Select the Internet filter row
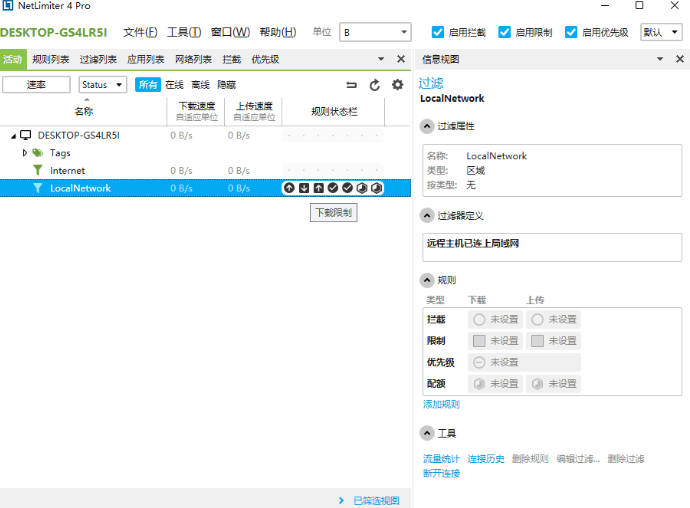690x508 pixels. point(205,170)
